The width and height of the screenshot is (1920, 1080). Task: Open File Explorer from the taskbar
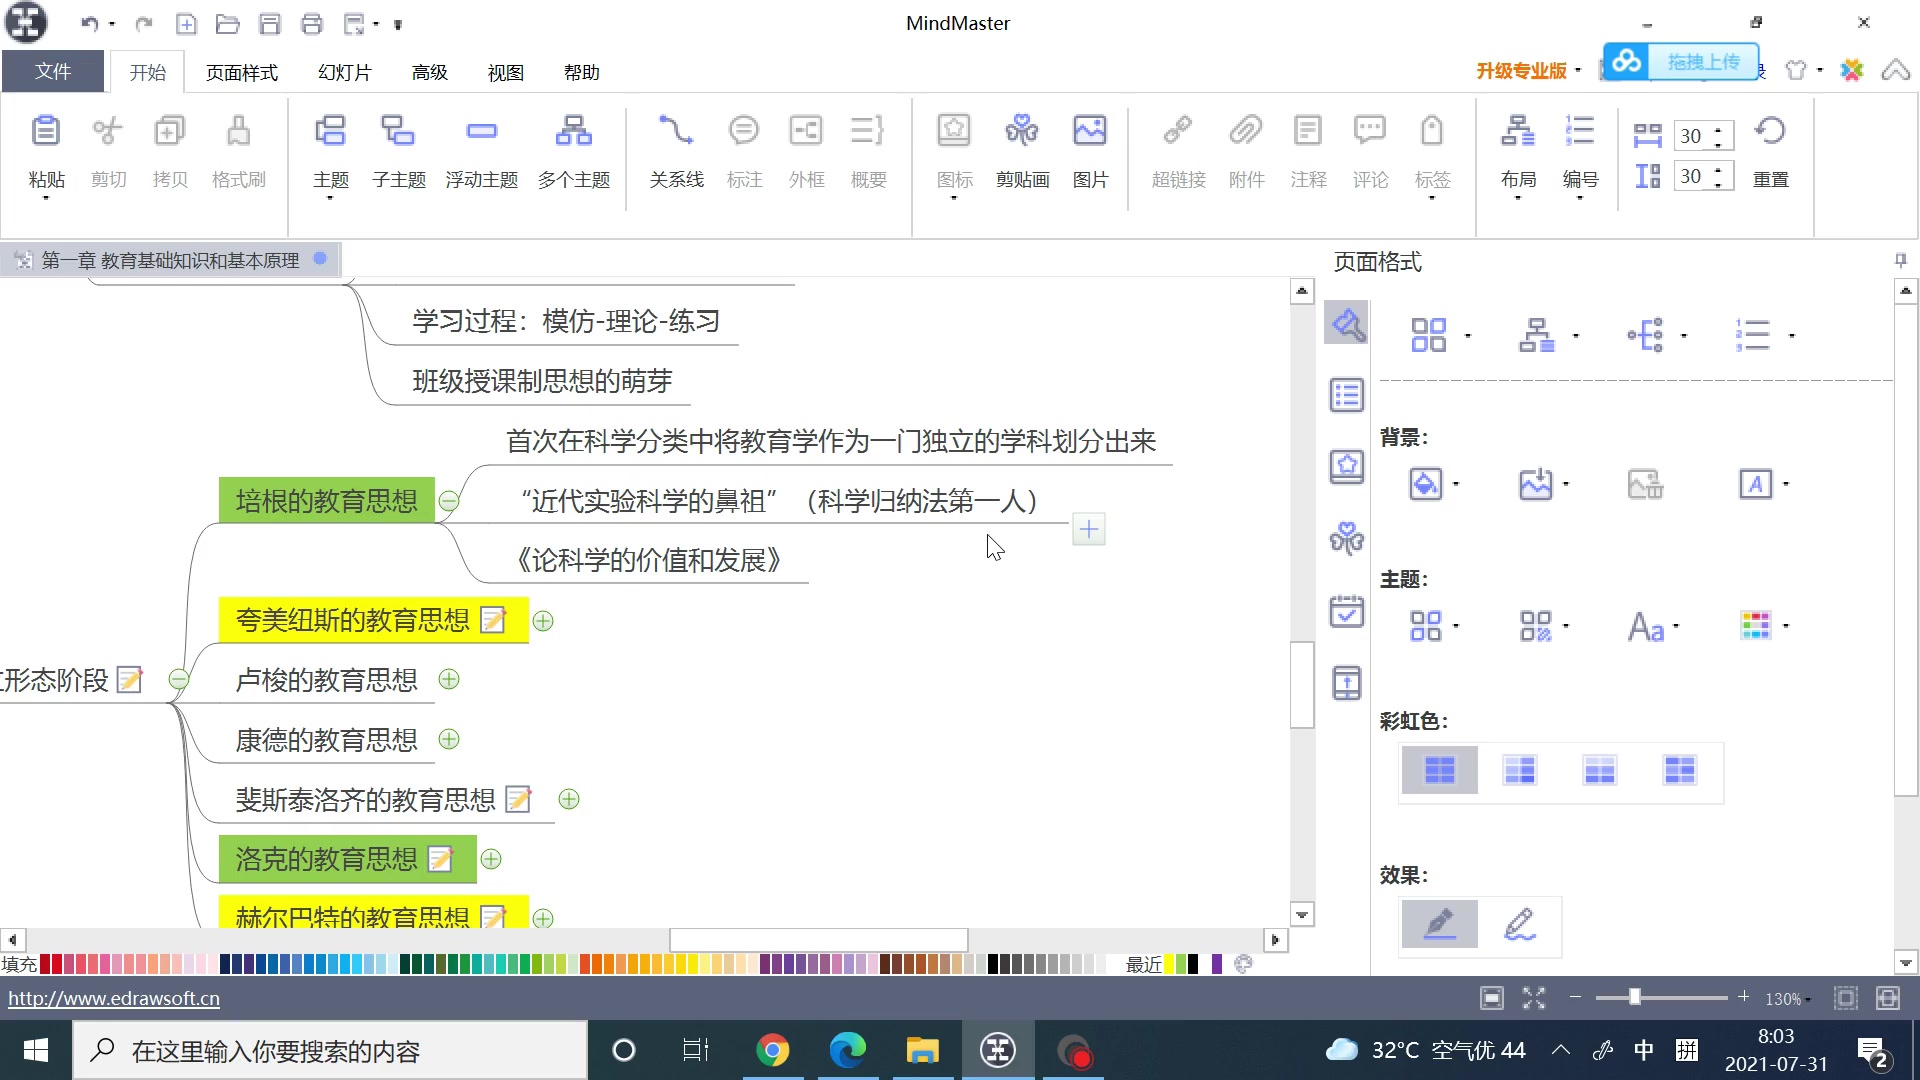[x=922, y=1050]
